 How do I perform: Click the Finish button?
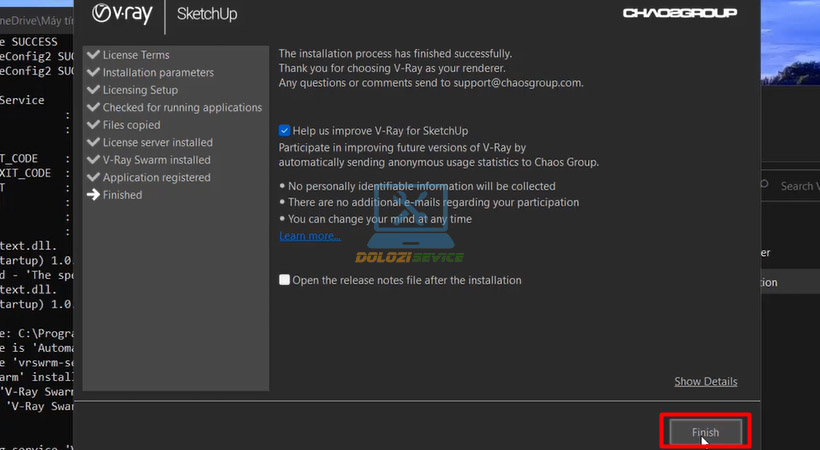tap(705, 432)
